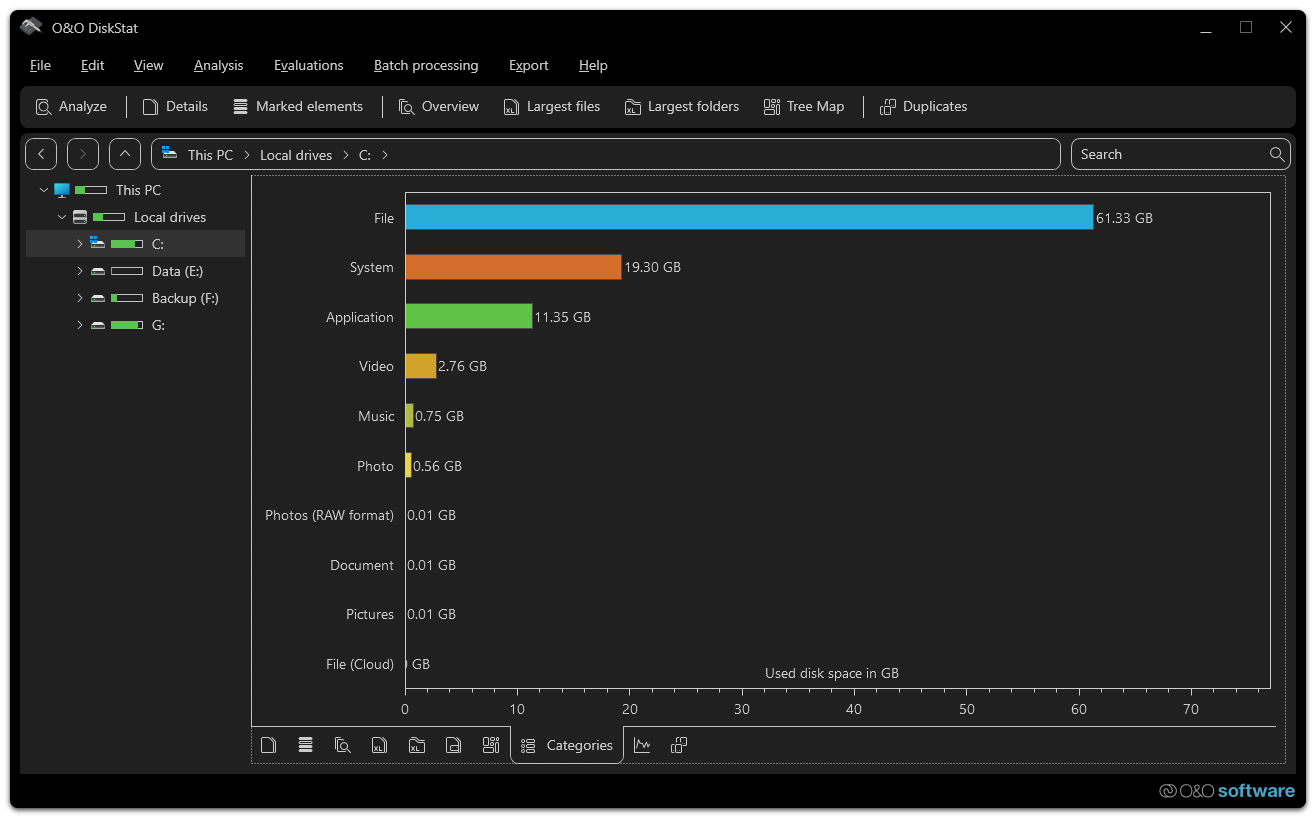Screen dimensions: 1316x818
Task: Open the Batch processing menu
Action: click(426, 65)
